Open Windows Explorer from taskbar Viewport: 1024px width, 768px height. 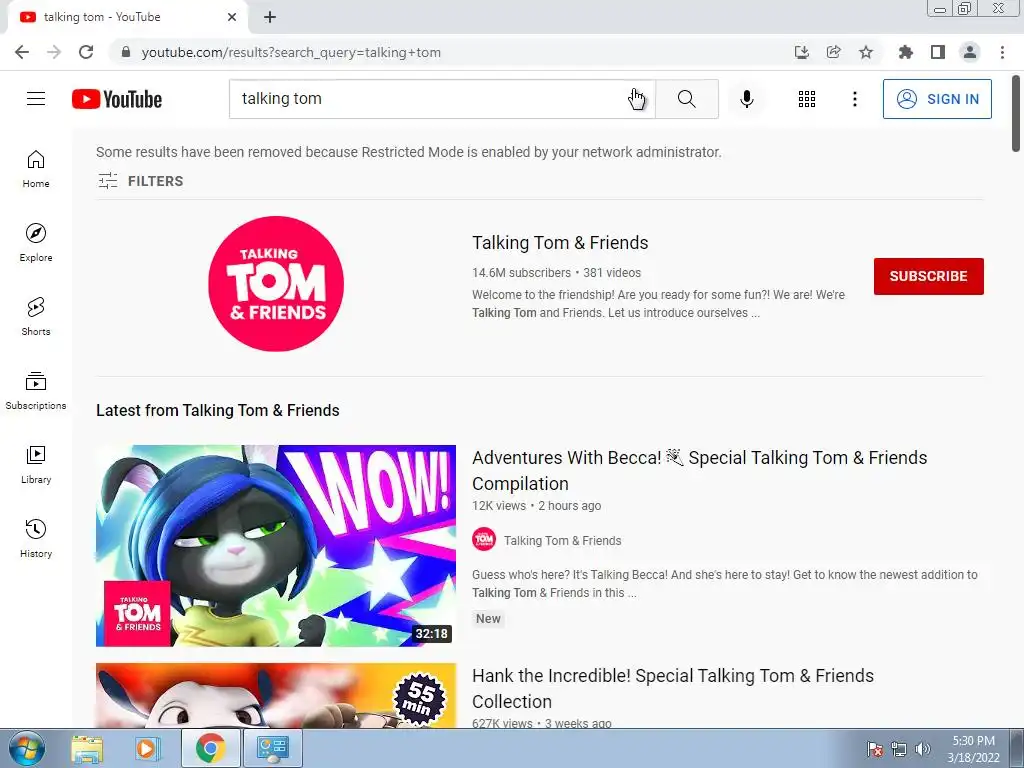coord(87,748)
